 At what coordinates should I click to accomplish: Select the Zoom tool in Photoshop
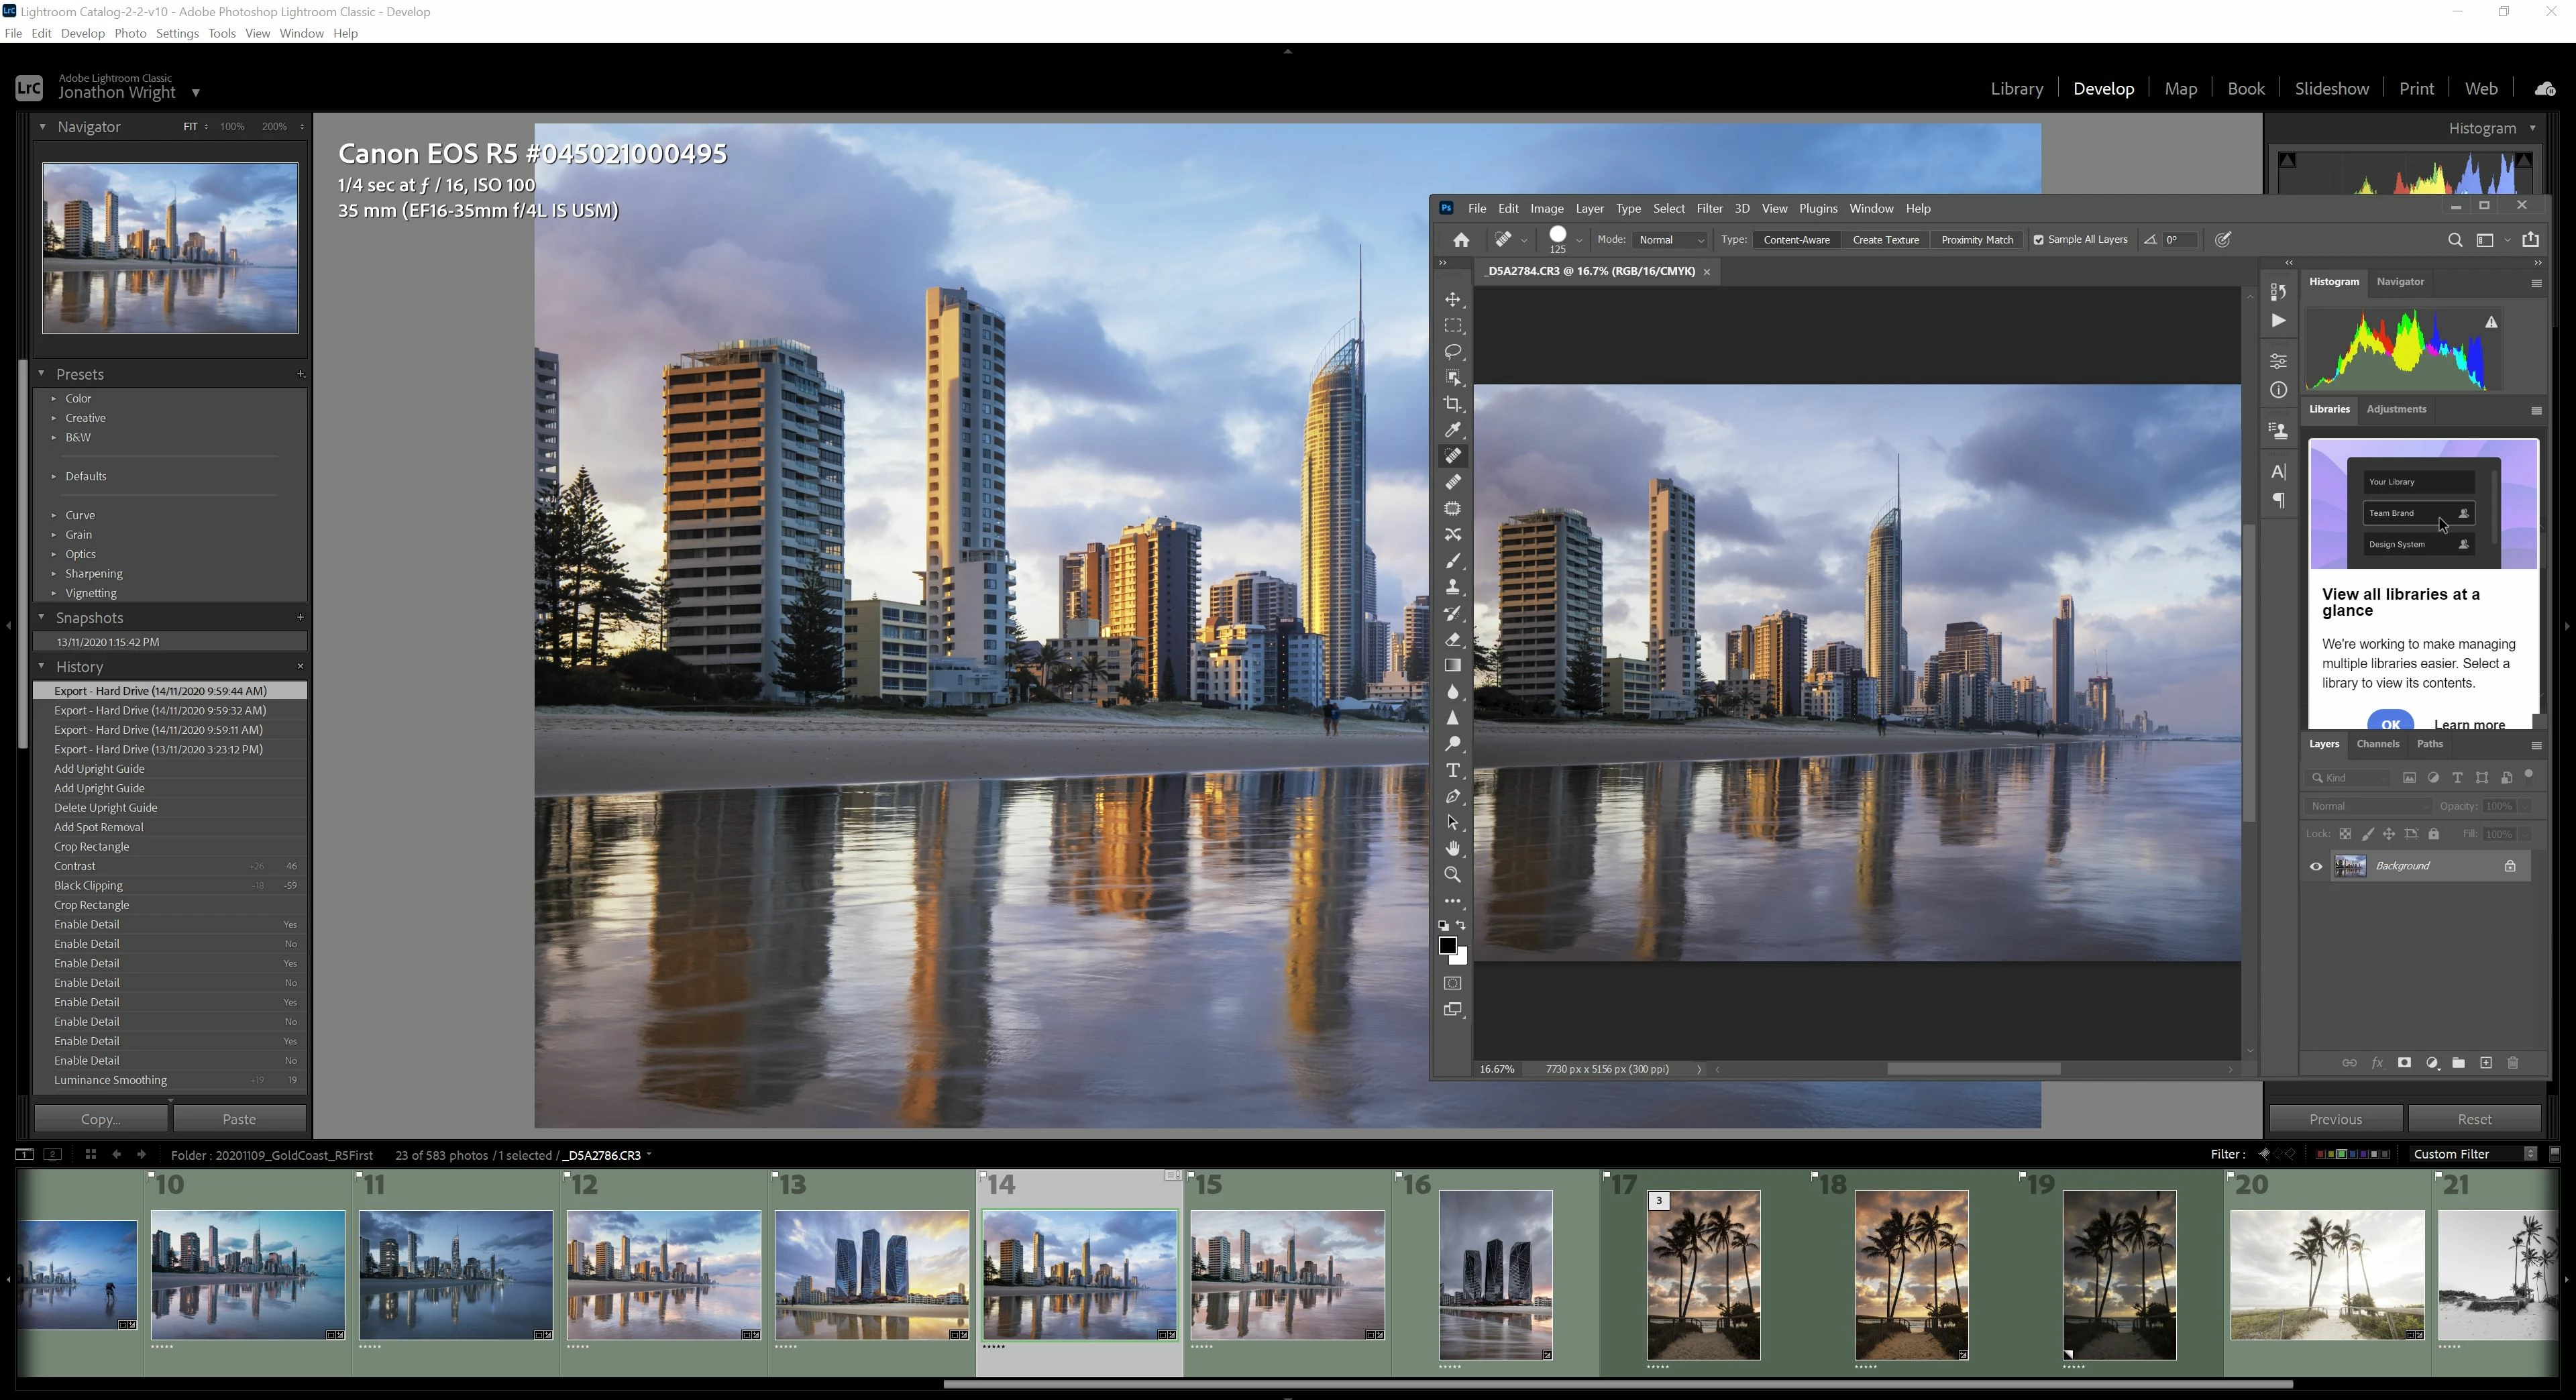click(x=1453, y=875)
